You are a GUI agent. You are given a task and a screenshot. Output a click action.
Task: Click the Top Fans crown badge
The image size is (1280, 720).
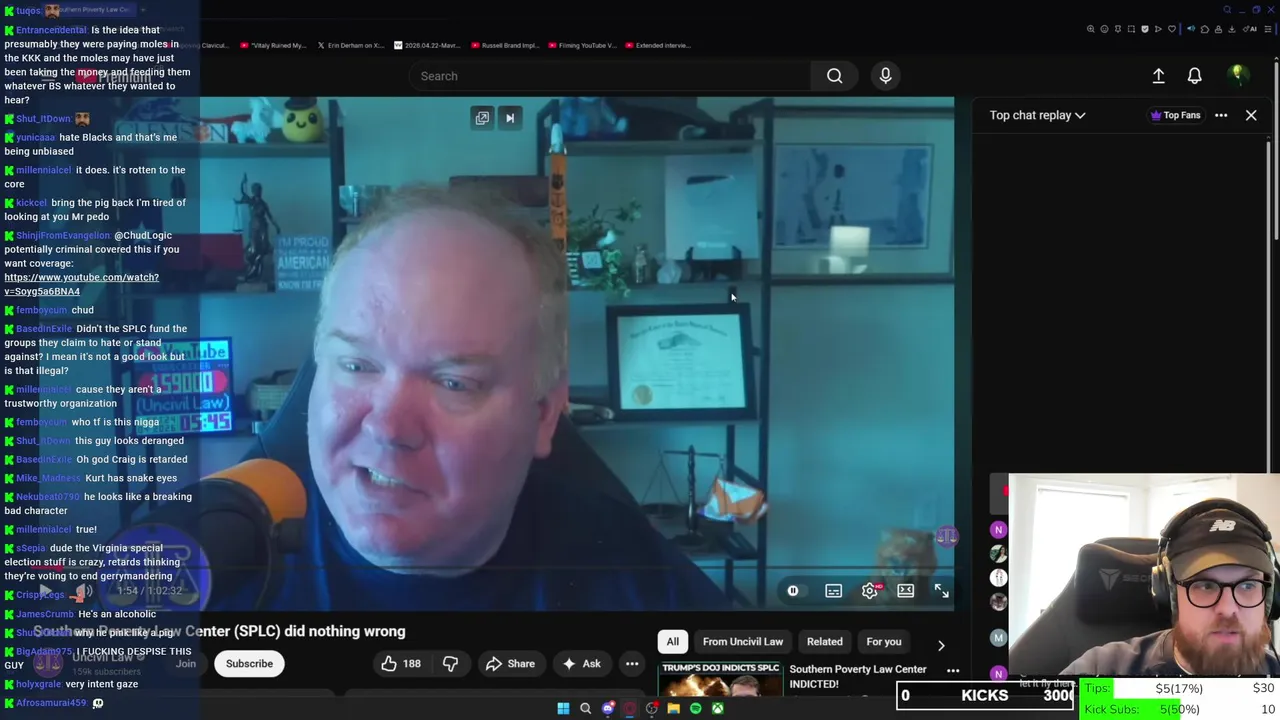(1175, 115)
